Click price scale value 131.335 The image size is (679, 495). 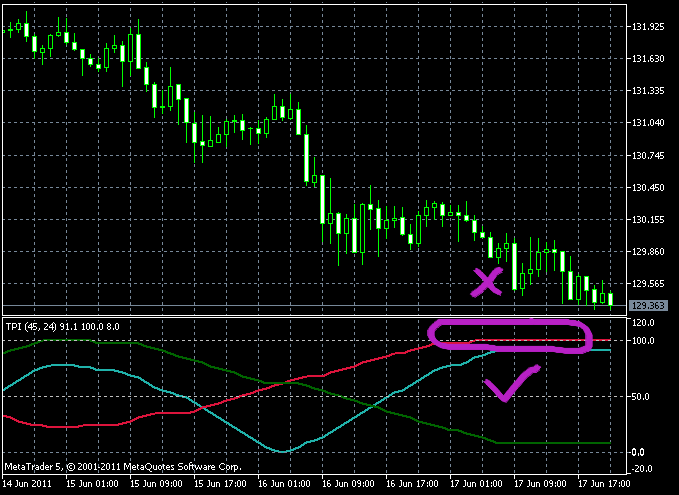tap(648, 91)
